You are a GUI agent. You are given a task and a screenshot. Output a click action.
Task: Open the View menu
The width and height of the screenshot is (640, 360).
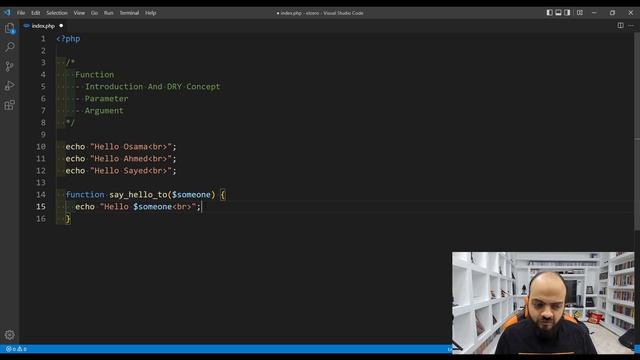[79, 13]
